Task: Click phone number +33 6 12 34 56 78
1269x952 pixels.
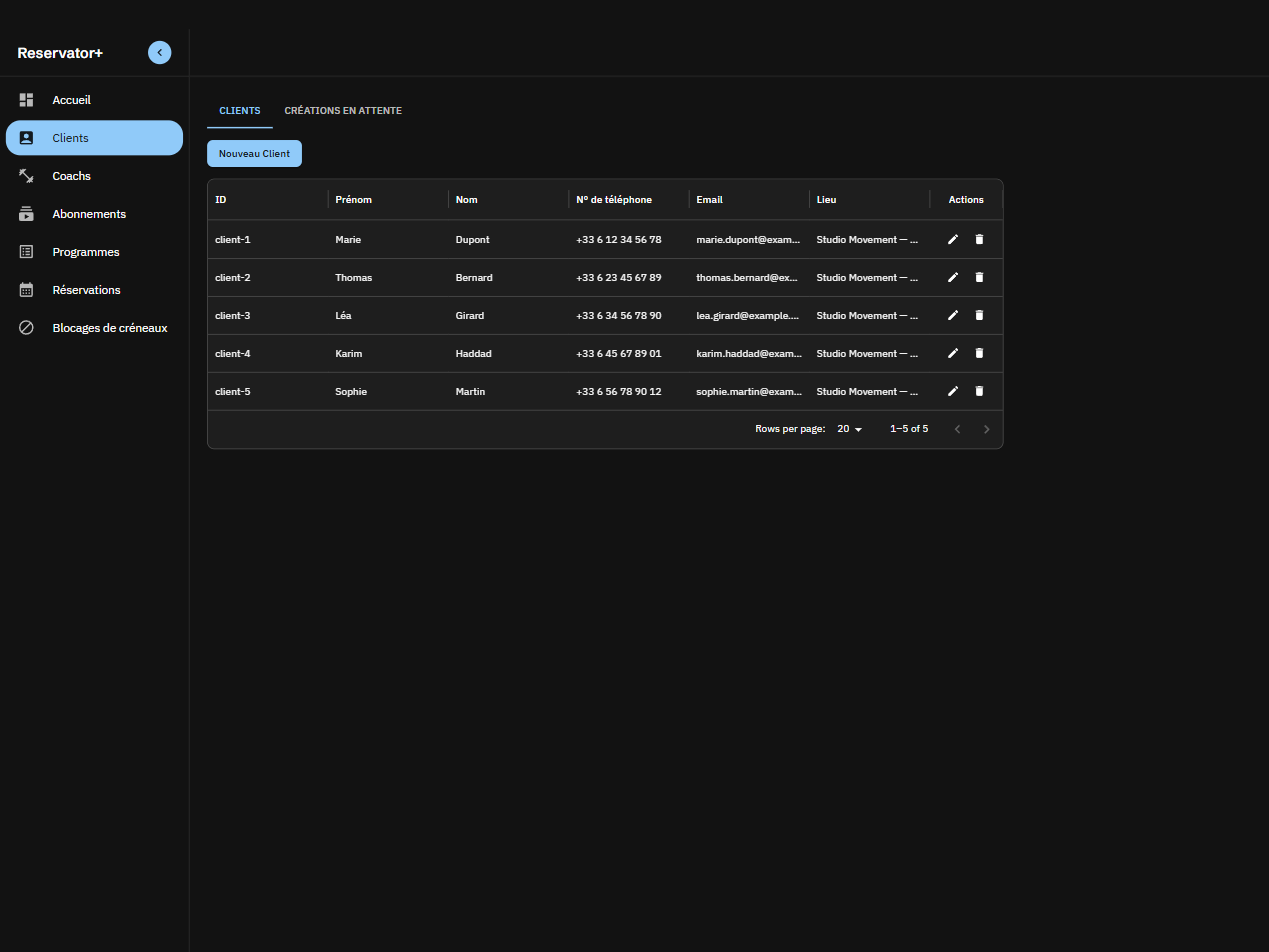Action: pos(619,240)
